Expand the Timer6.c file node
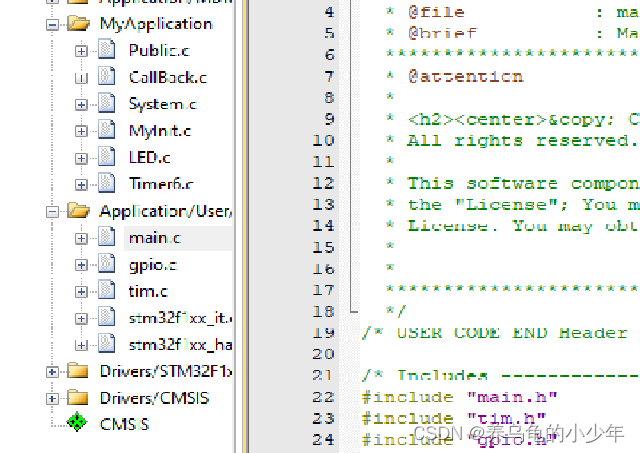The width and height of the screenshot is (640, 453). 81,184
